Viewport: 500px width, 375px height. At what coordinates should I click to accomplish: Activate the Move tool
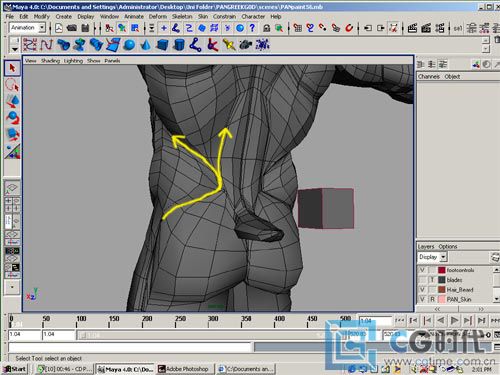pos(12,101)
